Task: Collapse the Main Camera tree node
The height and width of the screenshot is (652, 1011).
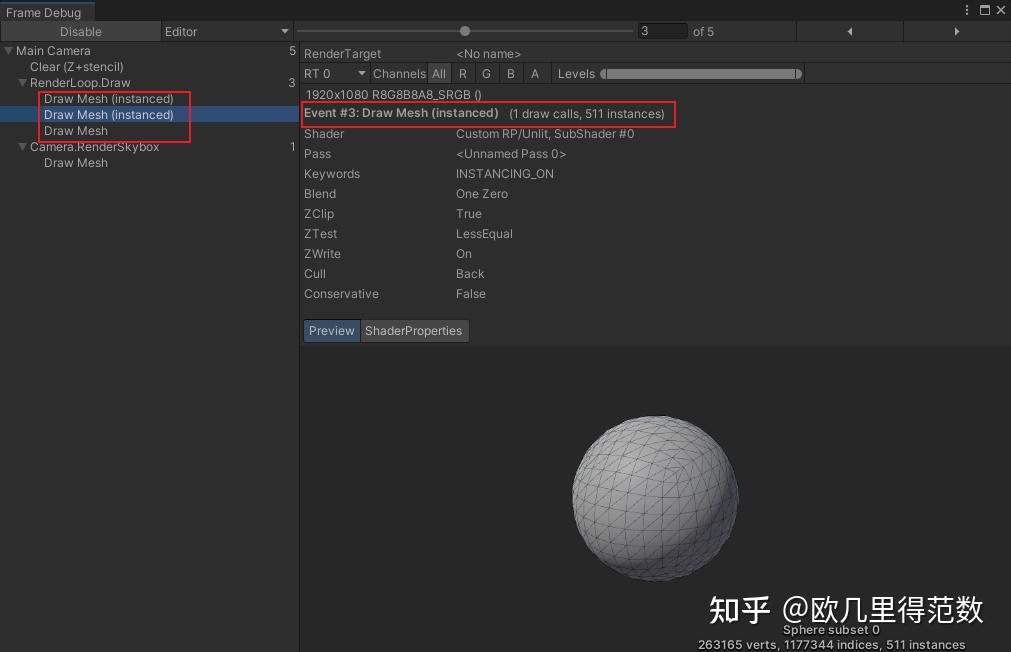Action: point(8,50)
